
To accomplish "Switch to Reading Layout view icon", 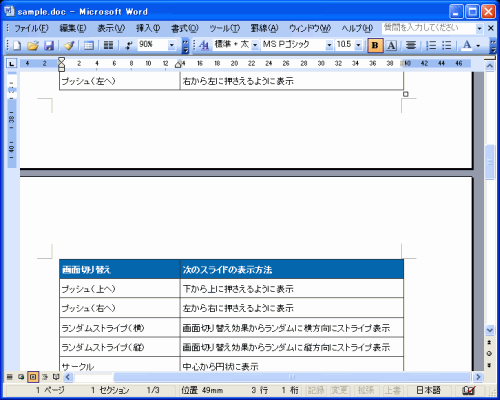I will pyautogui.click(x=56, y=377).
